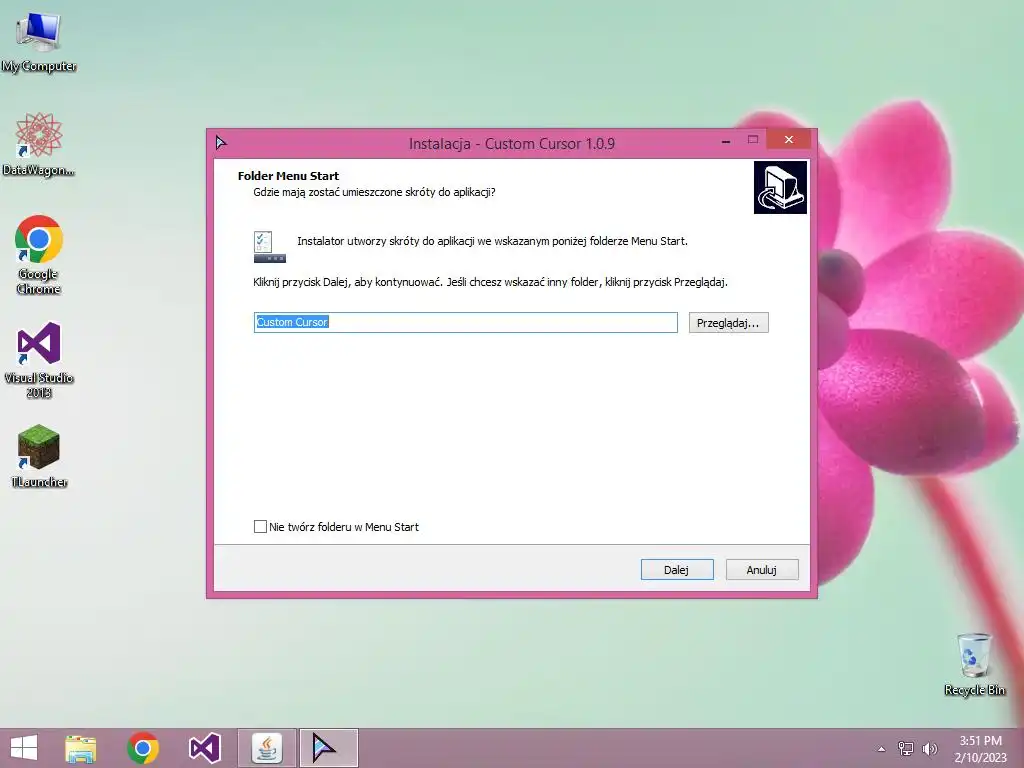Switch to the Java taskbar app
The height and width of the screenshot is (768, 1024).
pyautogui.click(x=266, y=748)
